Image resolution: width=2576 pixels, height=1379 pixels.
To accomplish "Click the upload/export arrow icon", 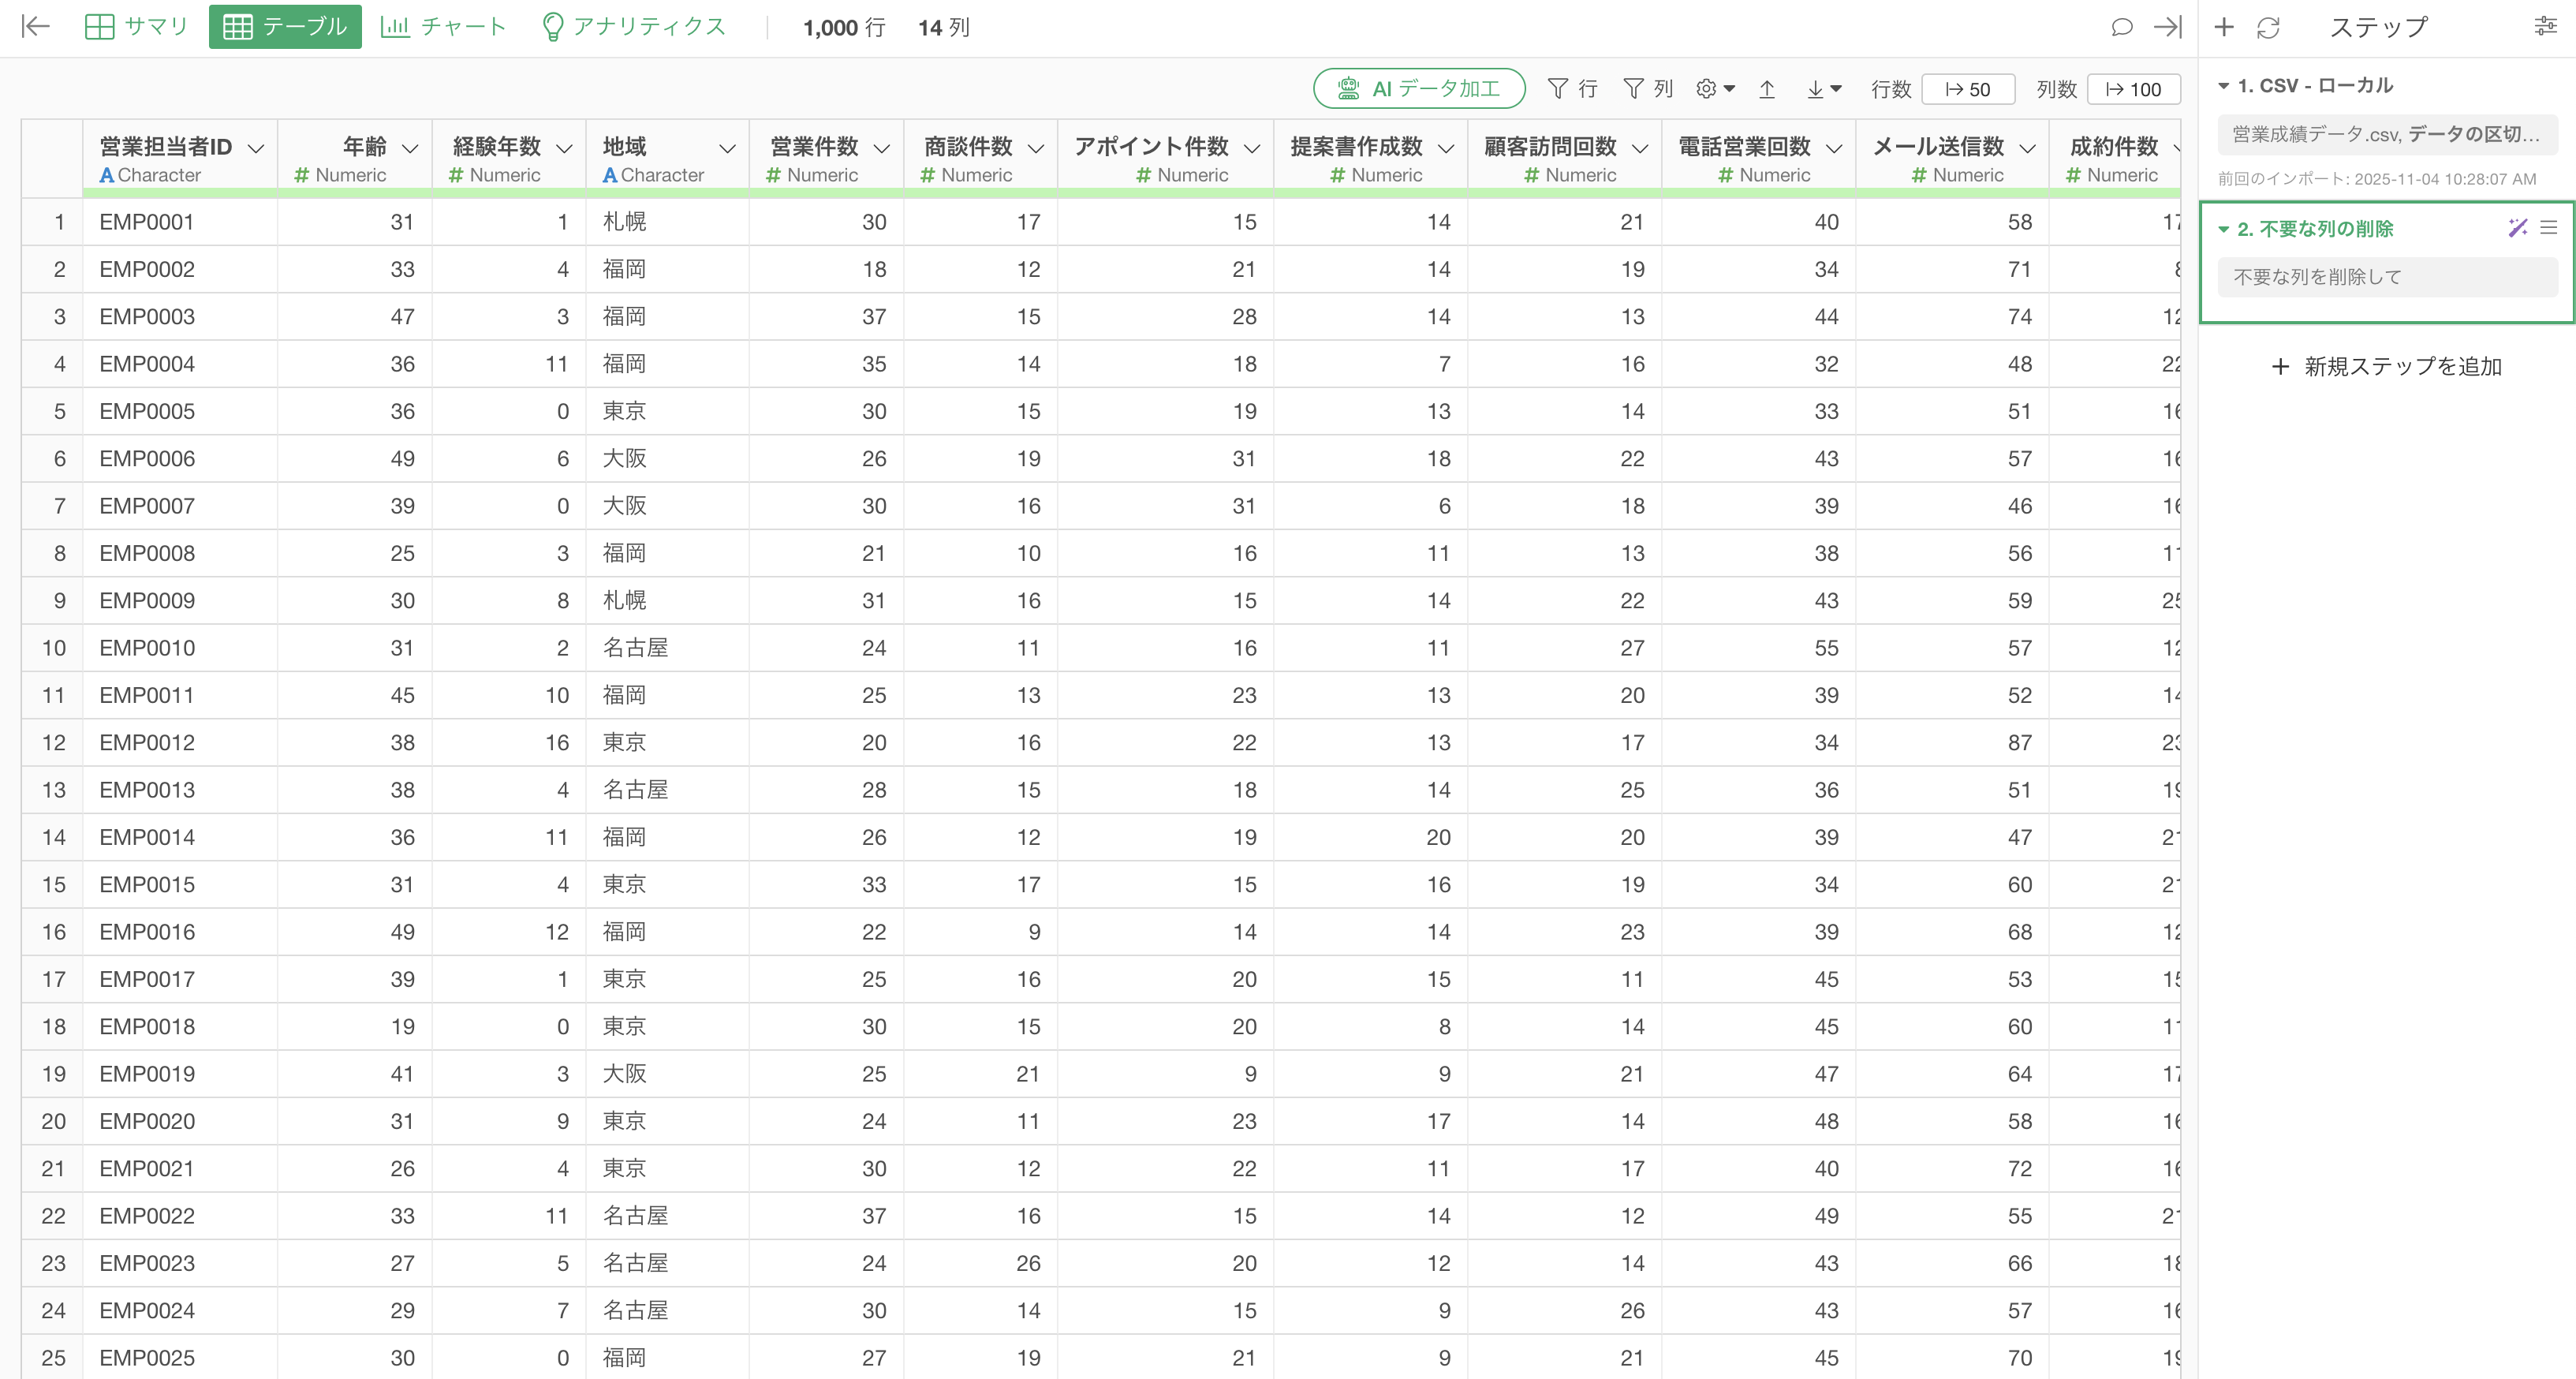I will coord(1767,89).
